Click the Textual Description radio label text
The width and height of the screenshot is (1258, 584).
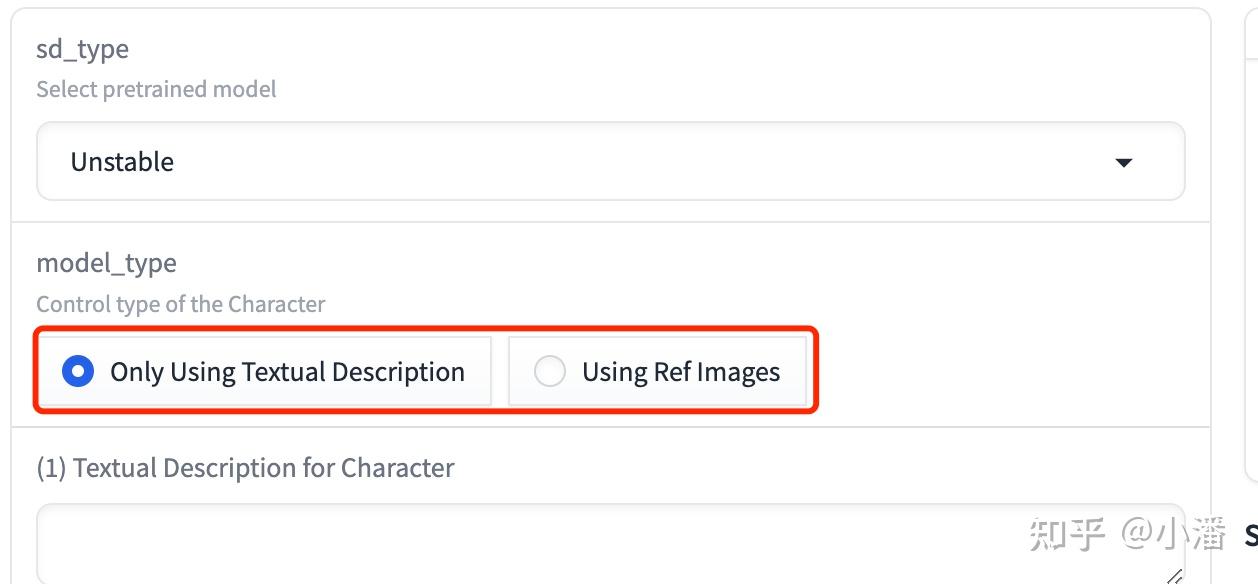tap(287, 372)
